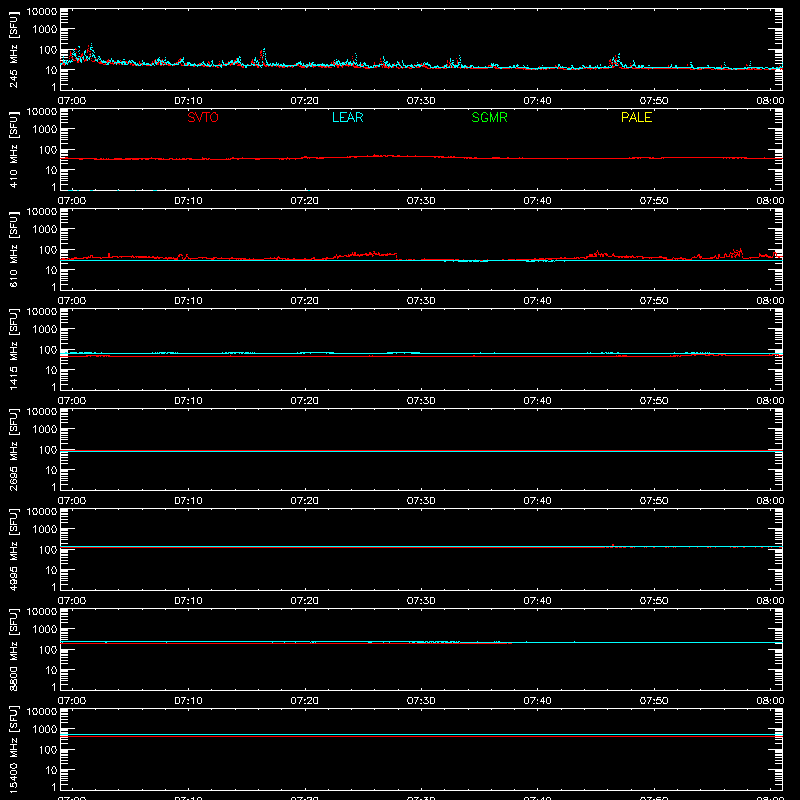
Task: Click the 07:10 label below the 4995 MHz panel
Action: 188,601
